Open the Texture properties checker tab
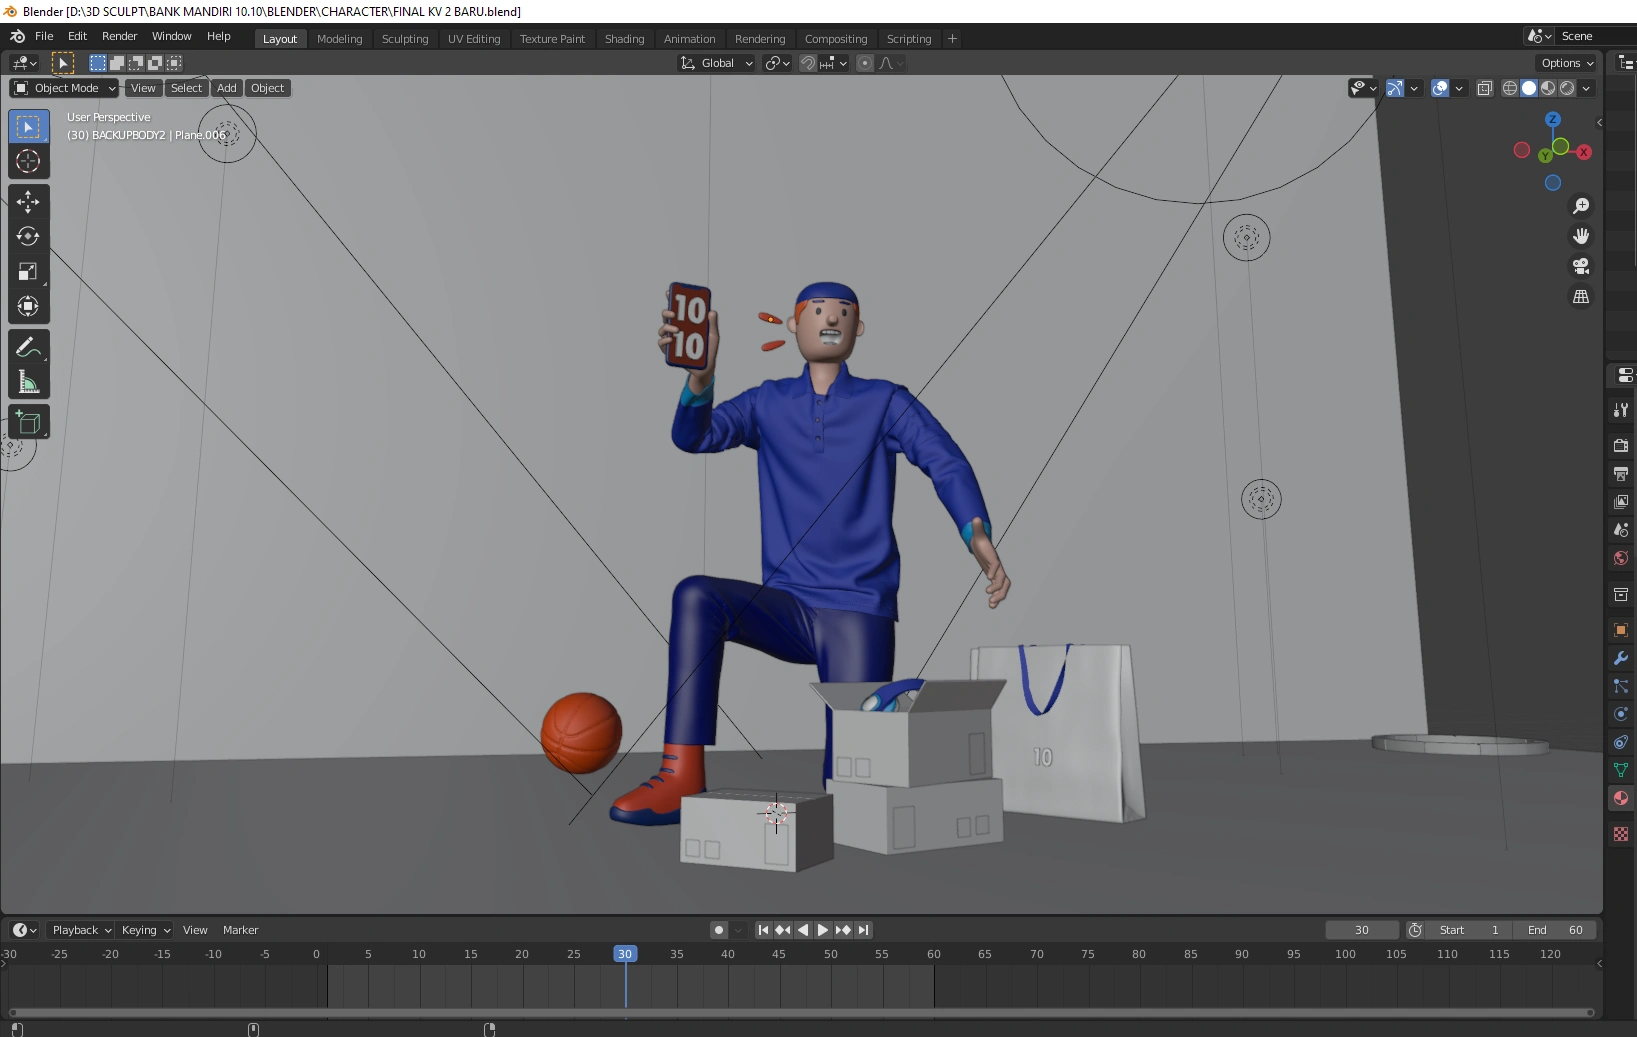1637x1037 pixels. 1621,834
